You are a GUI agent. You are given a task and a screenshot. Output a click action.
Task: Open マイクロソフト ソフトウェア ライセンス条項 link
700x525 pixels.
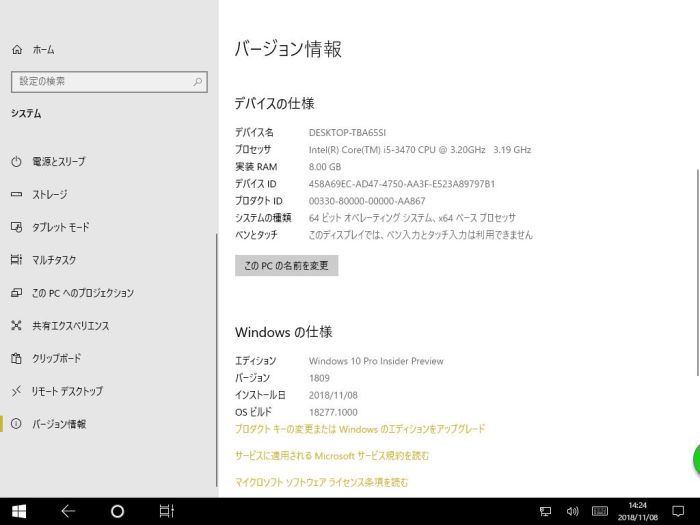[x=321, y=482]
